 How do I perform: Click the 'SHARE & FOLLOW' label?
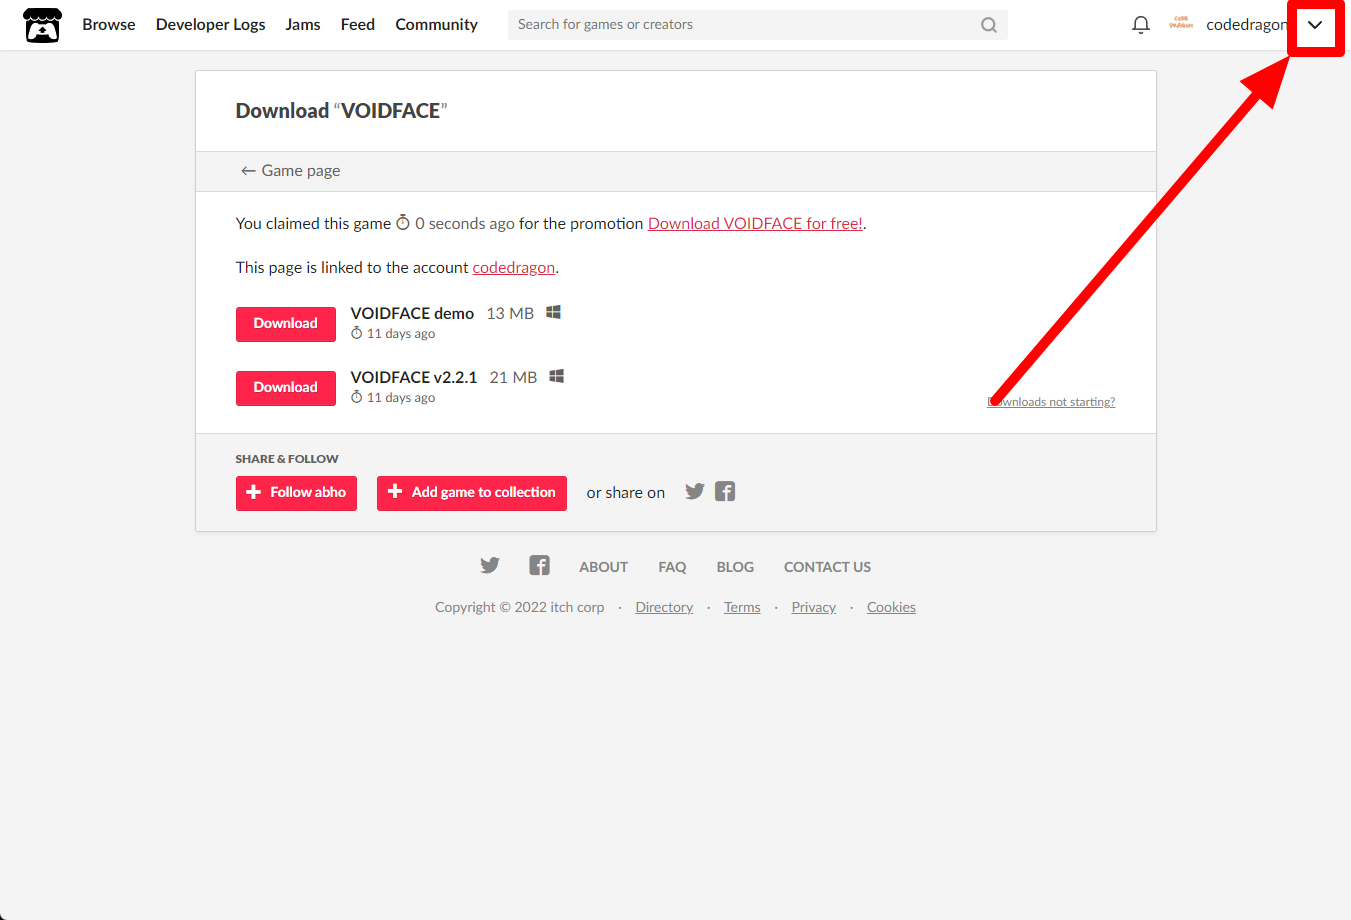pos(287,459)
